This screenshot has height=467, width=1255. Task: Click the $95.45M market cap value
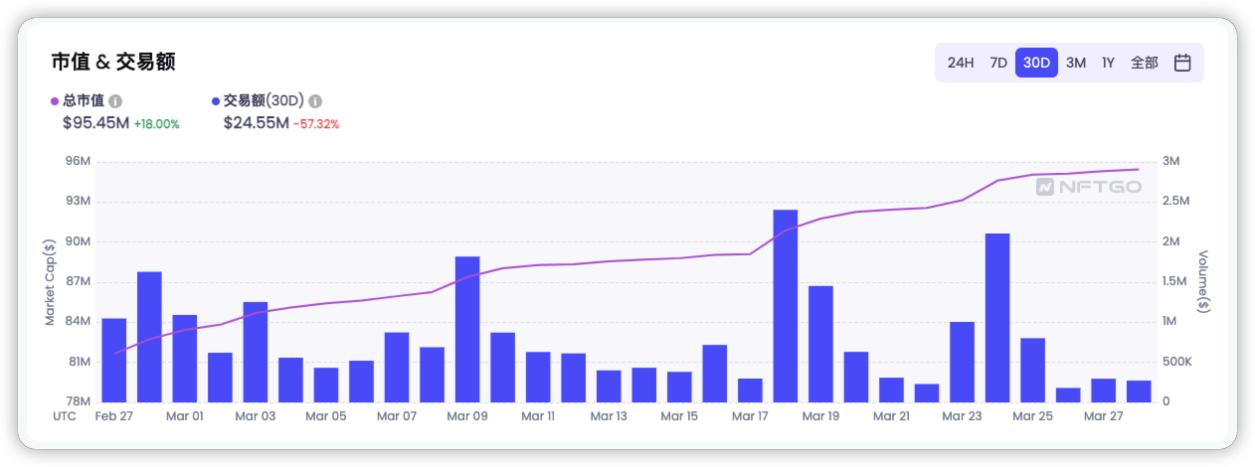coord(95,123)
